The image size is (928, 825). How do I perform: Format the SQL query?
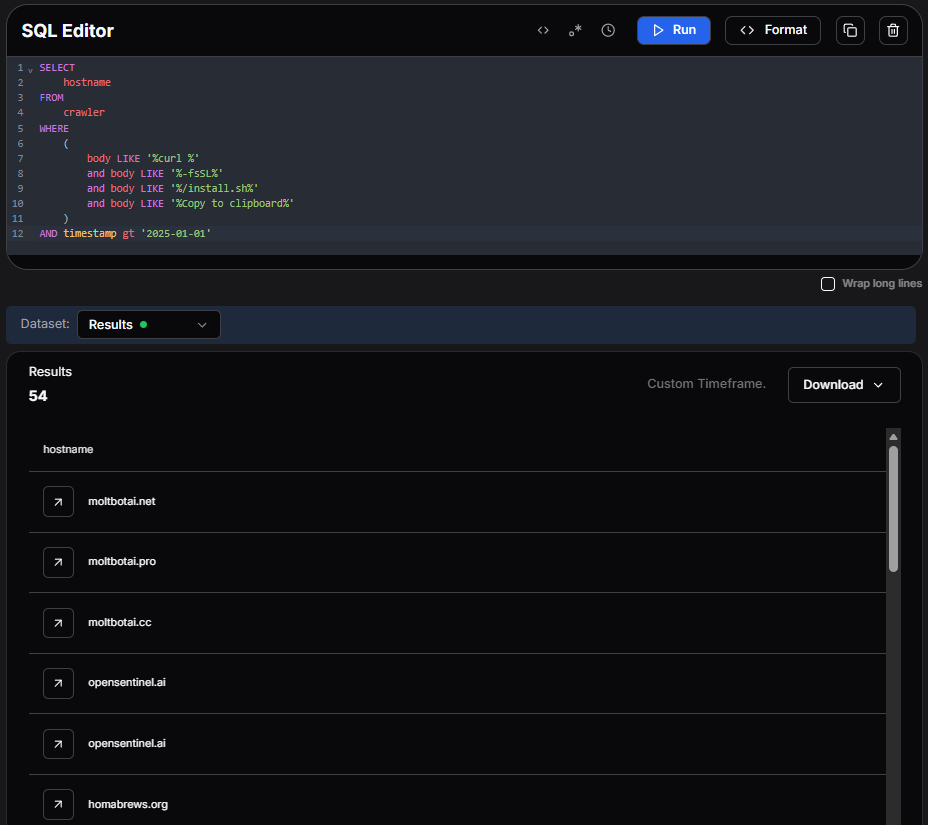pyautogui.click(x=772, y=30)
